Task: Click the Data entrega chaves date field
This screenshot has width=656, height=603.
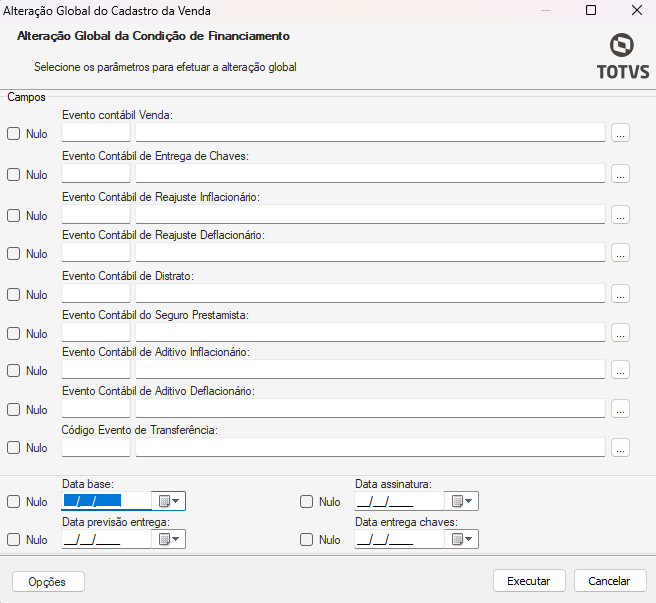Action: (x=399, y=539)
